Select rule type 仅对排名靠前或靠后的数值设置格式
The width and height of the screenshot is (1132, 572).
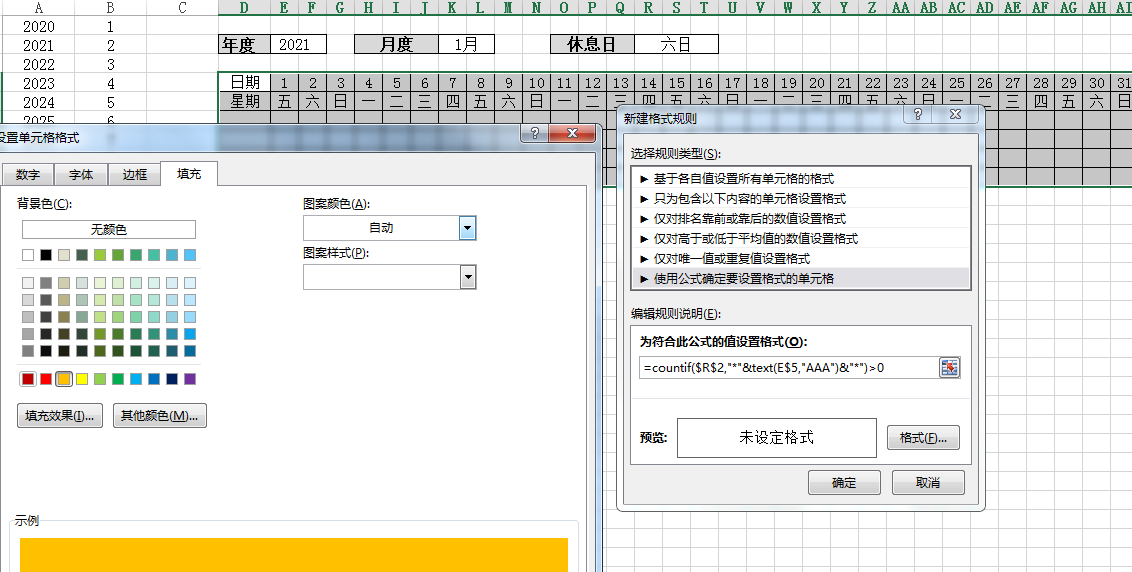(x=800, y=218)
